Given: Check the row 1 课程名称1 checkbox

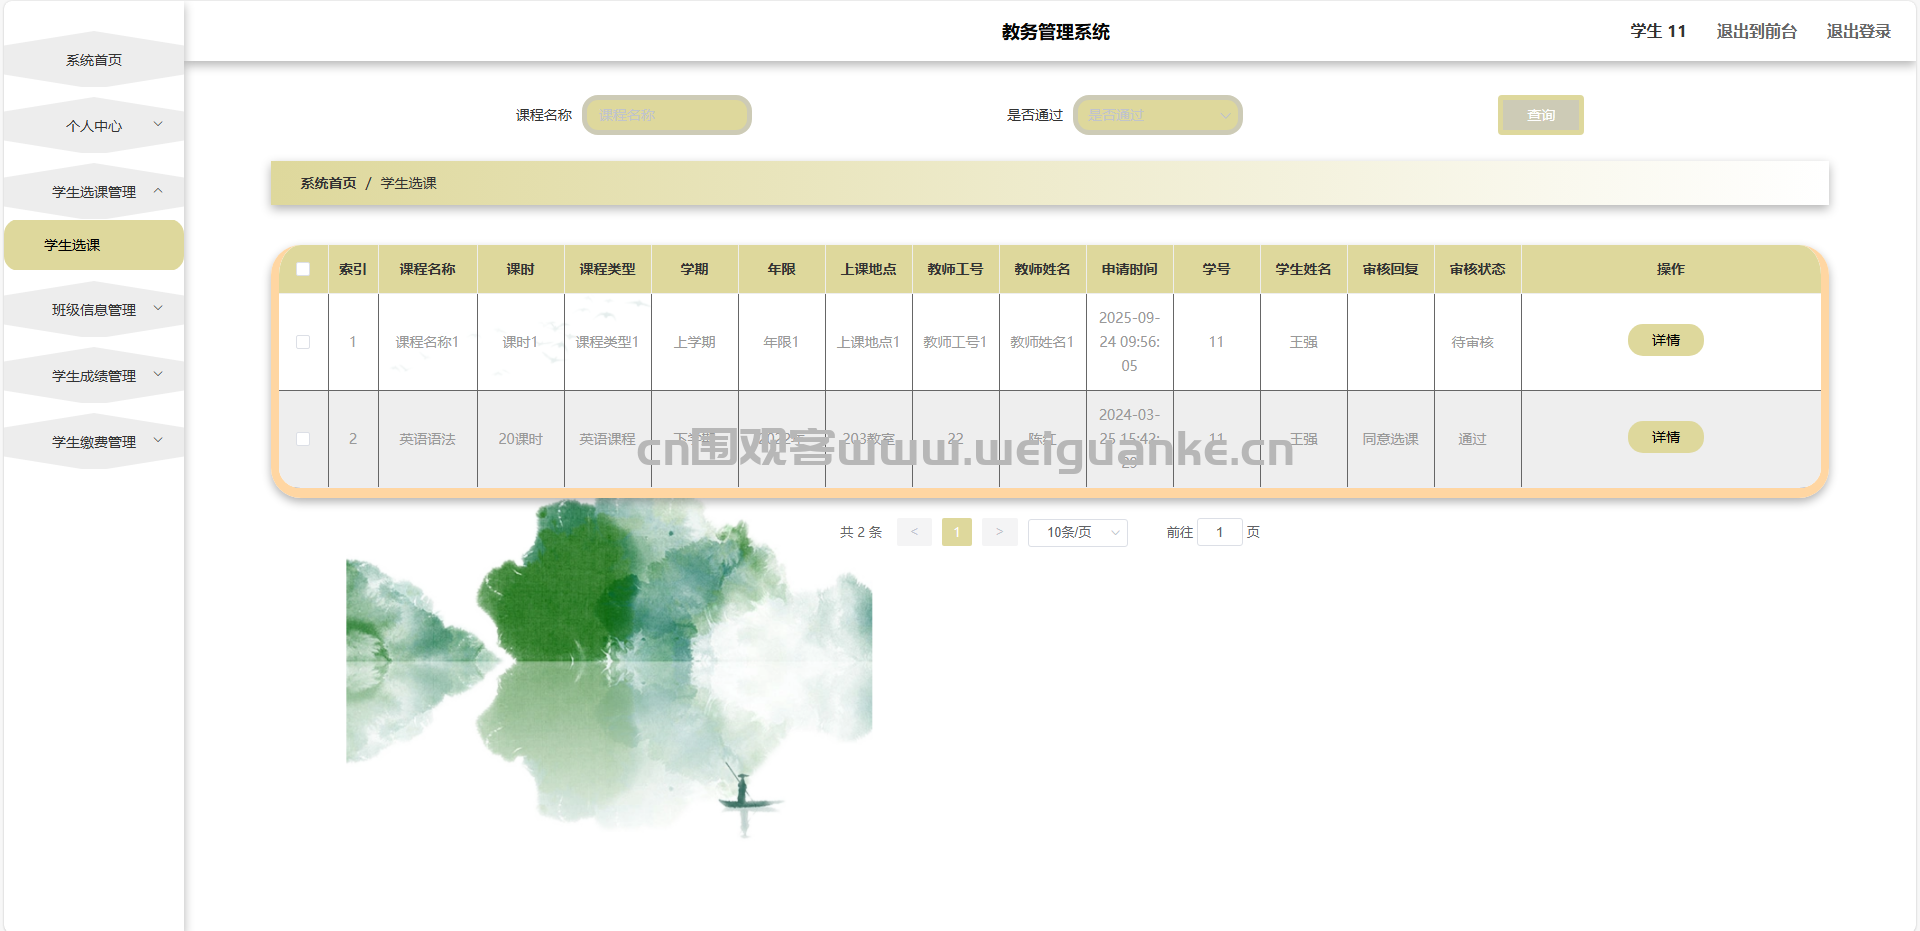Looking at the screenshot, I should [303, 342].
